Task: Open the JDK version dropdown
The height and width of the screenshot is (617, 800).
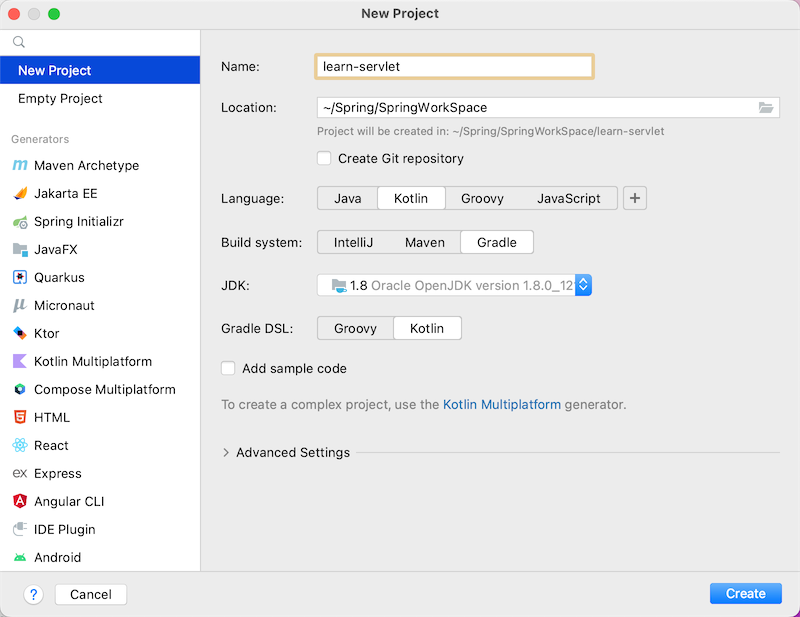Action: [x=583, y=285]
